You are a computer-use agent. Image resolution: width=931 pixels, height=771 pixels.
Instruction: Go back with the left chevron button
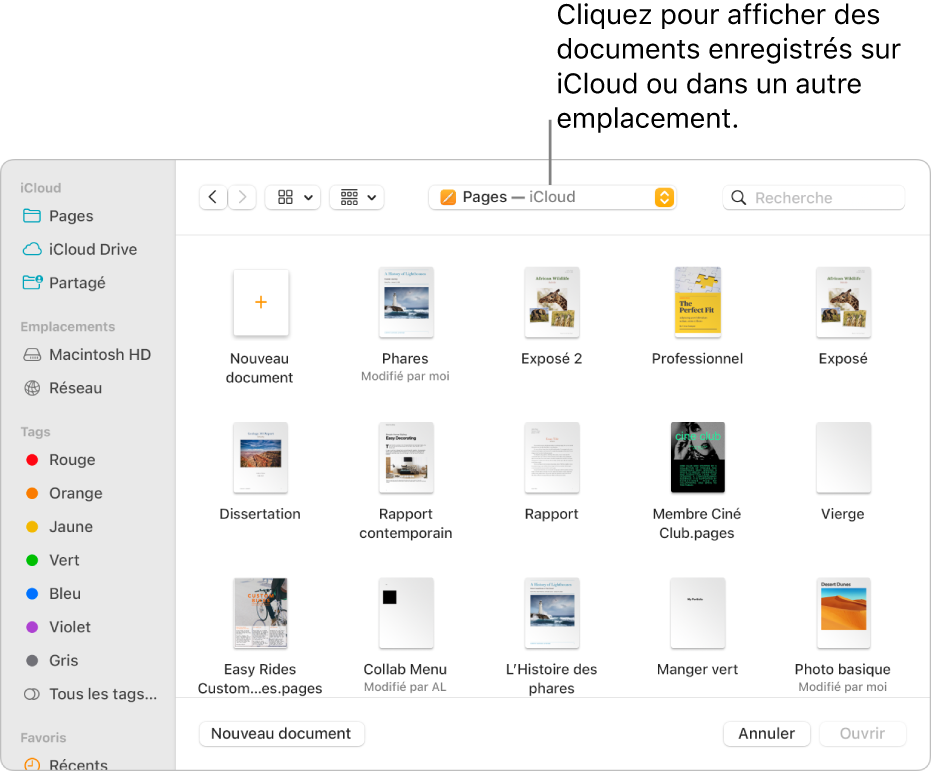pyautogui.click(x=213, y=197)
